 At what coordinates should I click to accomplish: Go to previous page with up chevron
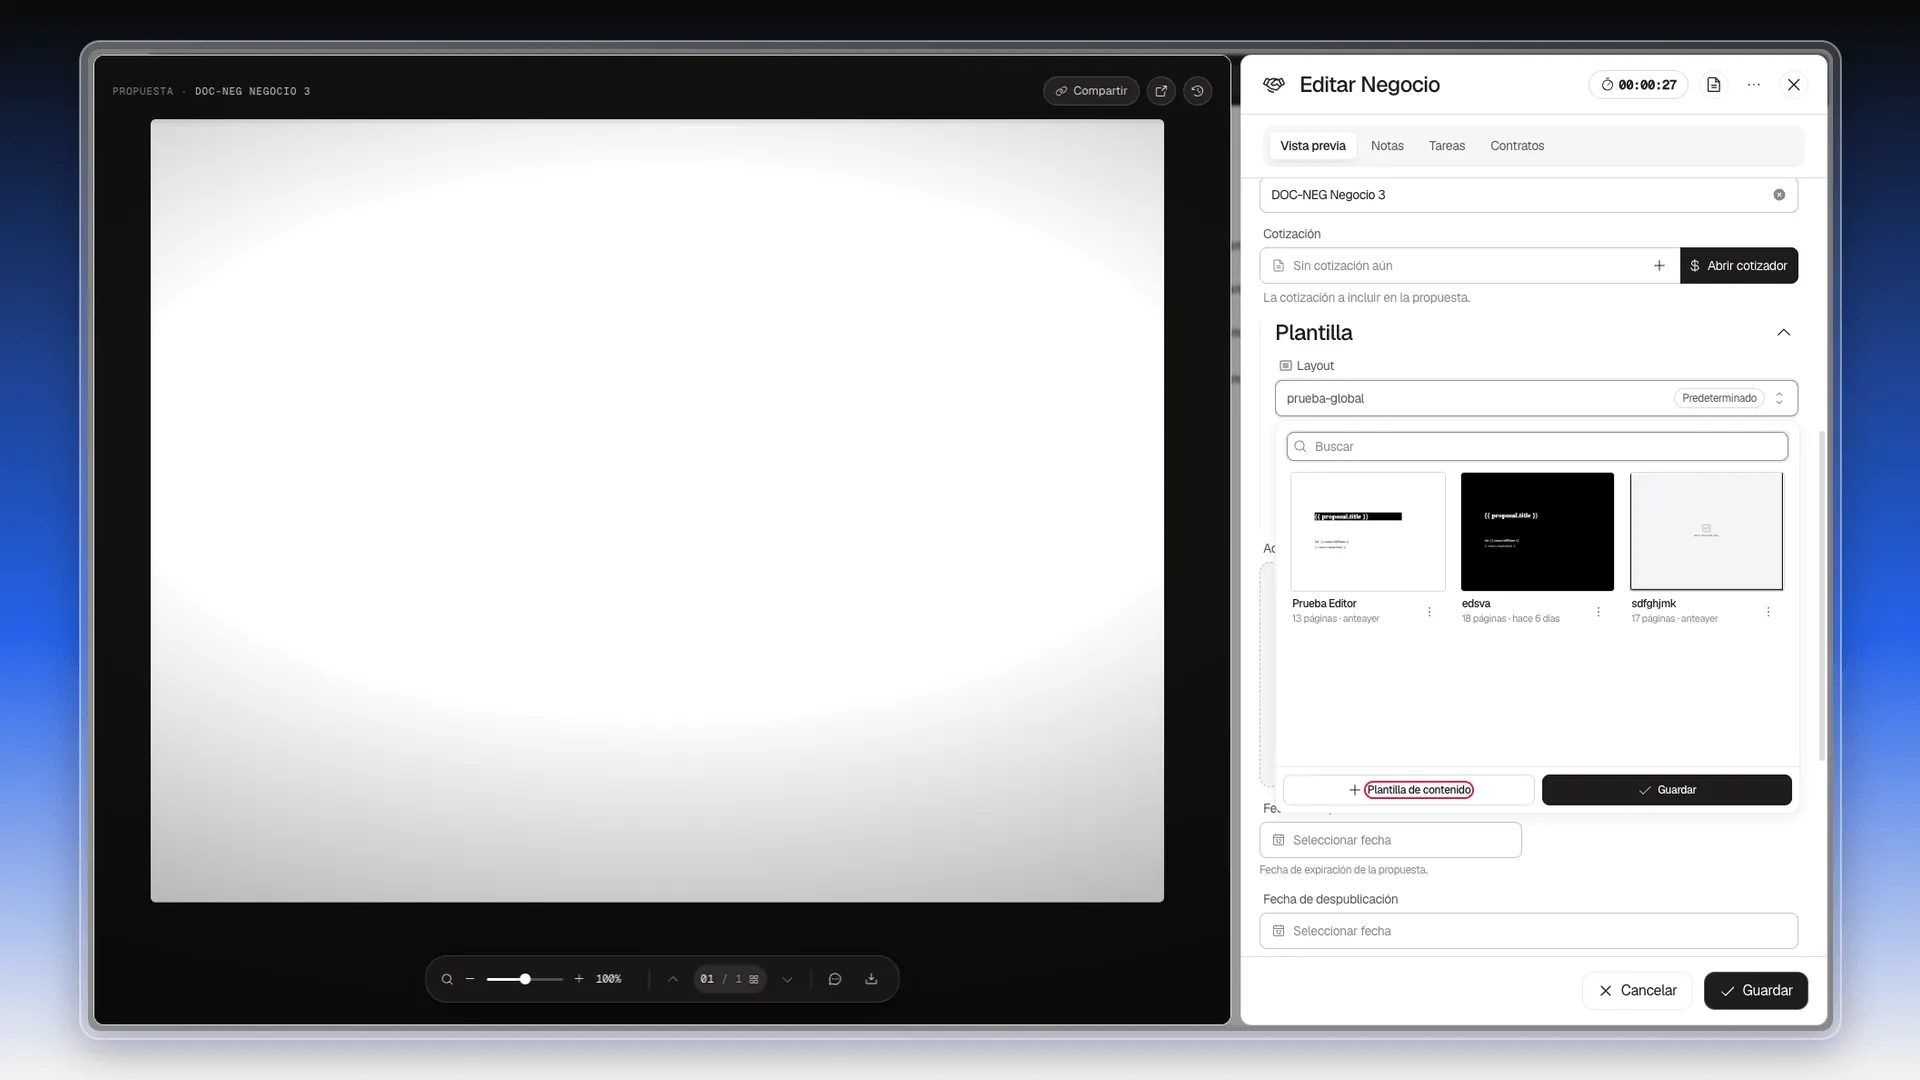[x=673, y=979]
